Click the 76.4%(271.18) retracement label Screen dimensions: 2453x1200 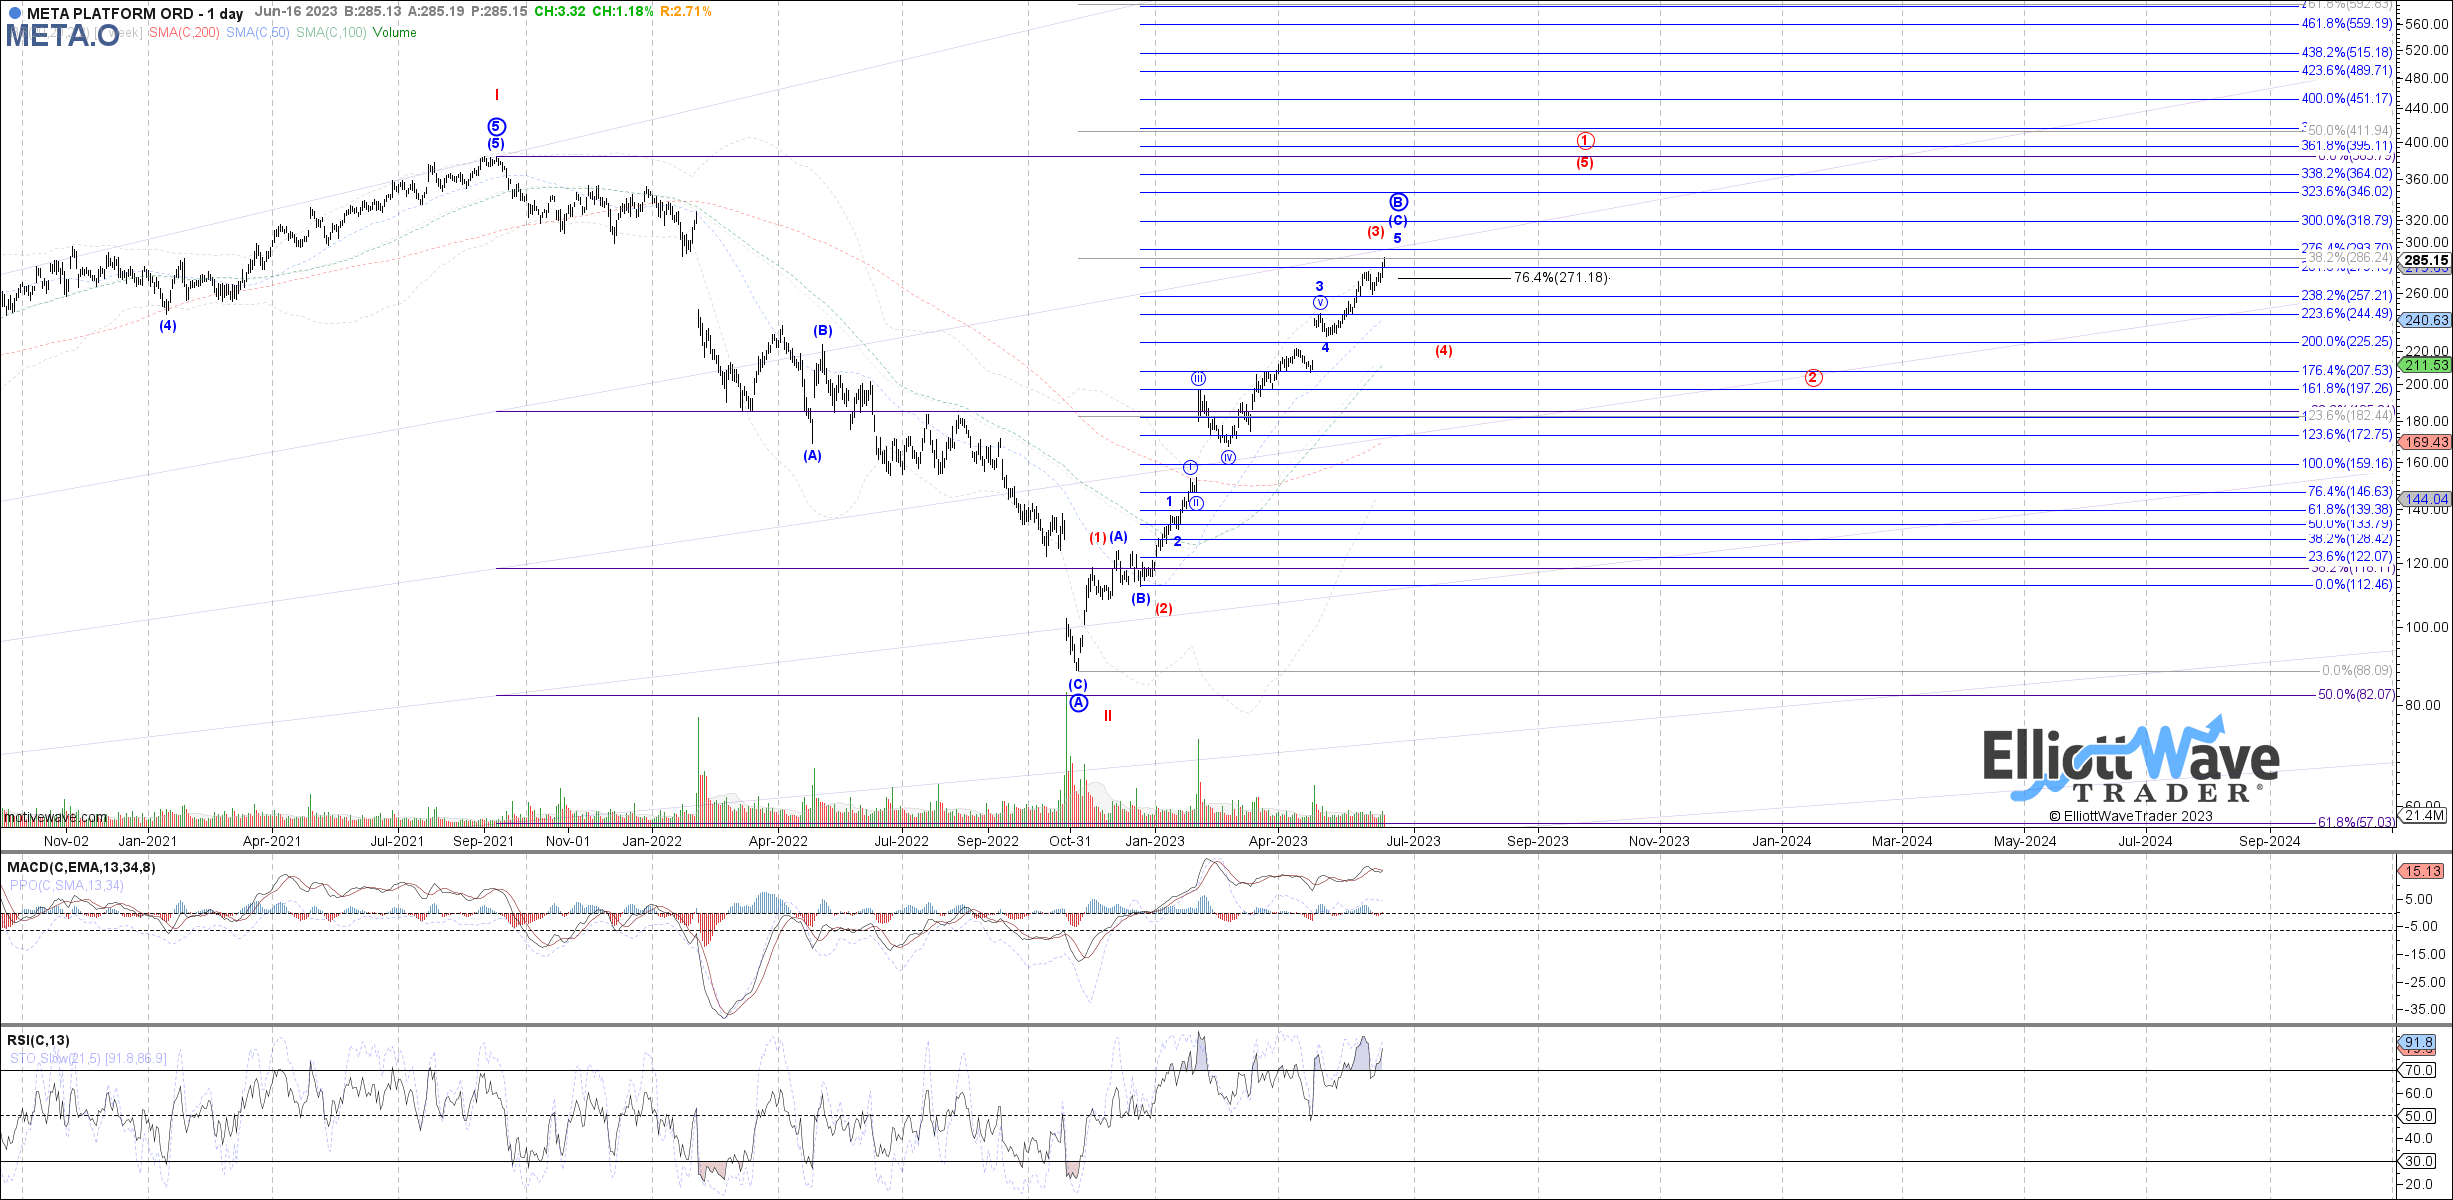(x=1560, y=277)
